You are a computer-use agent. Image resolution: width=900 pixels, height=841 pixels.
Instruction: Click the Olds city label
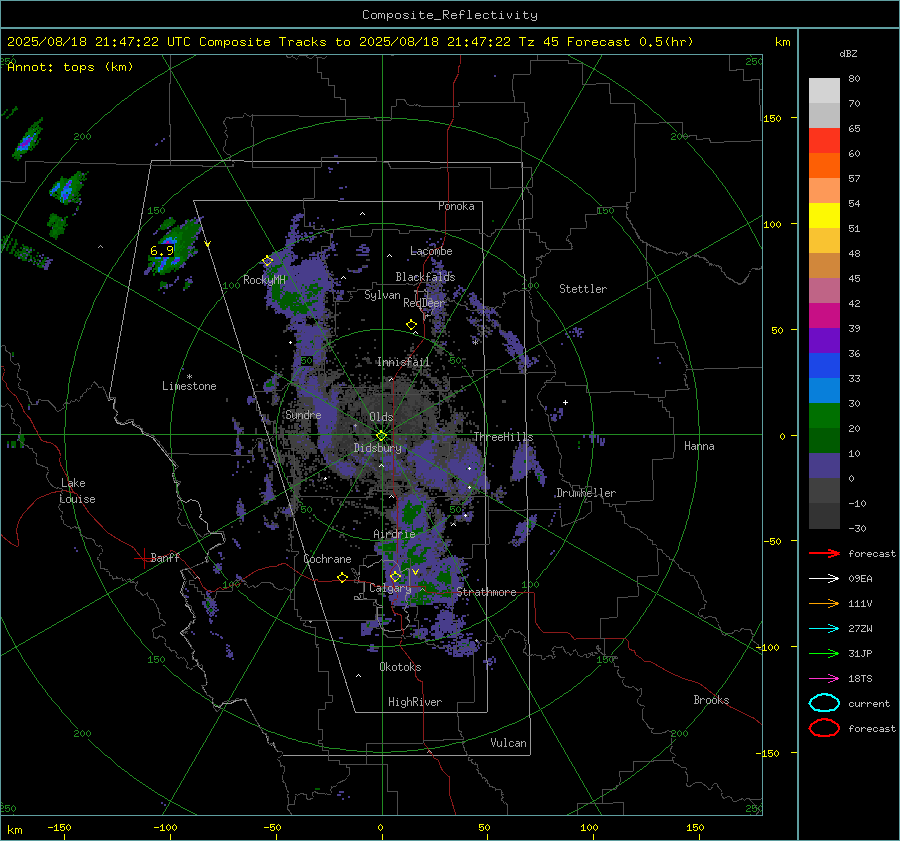coord(381,417)
